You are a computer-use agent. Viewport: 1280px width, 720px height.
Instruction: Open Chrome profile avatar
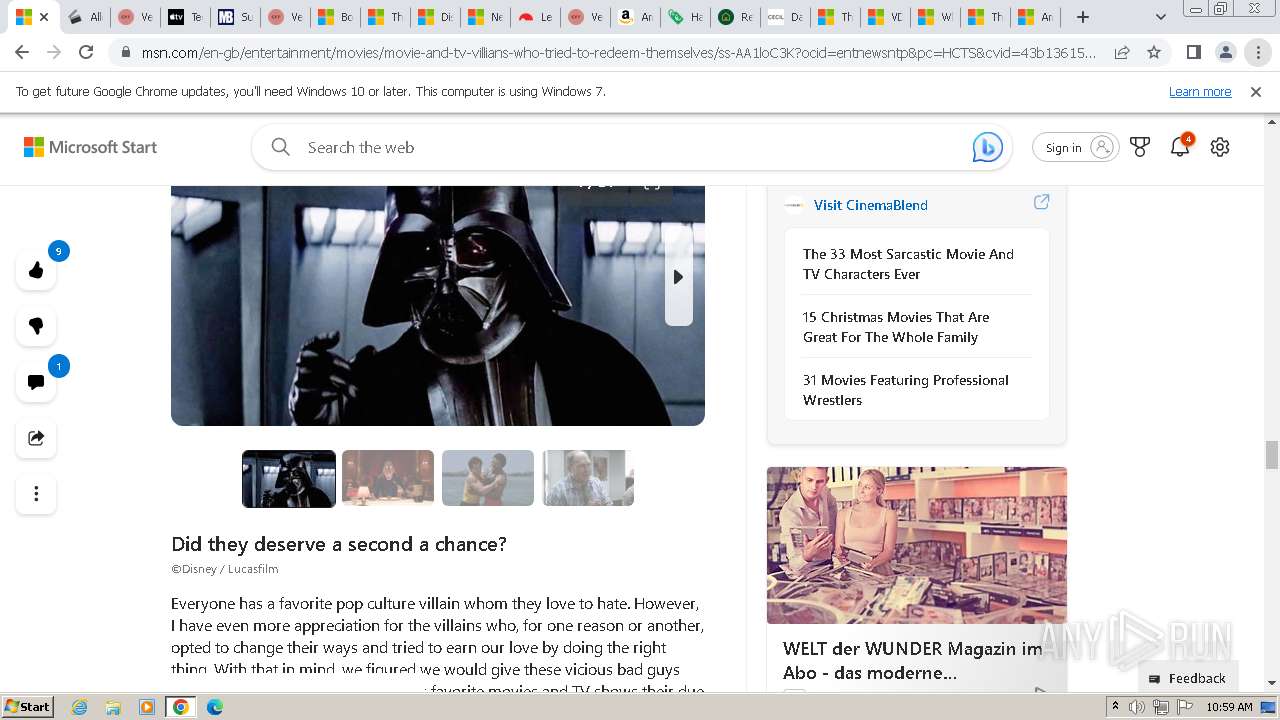[1226, 52]
